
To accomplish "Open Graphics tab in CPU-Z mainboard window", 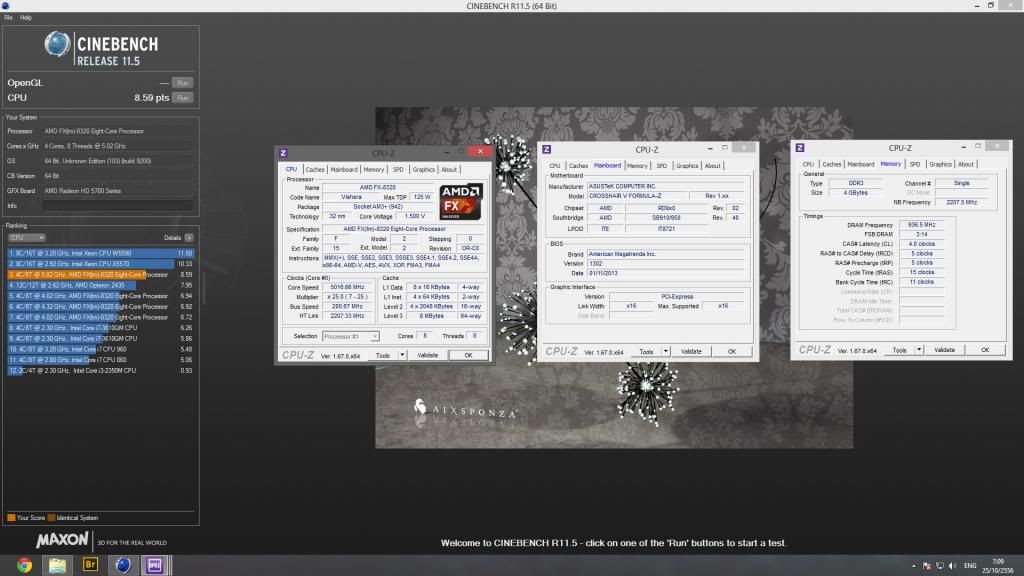I will pyautogui.click(x=687, y=166).
